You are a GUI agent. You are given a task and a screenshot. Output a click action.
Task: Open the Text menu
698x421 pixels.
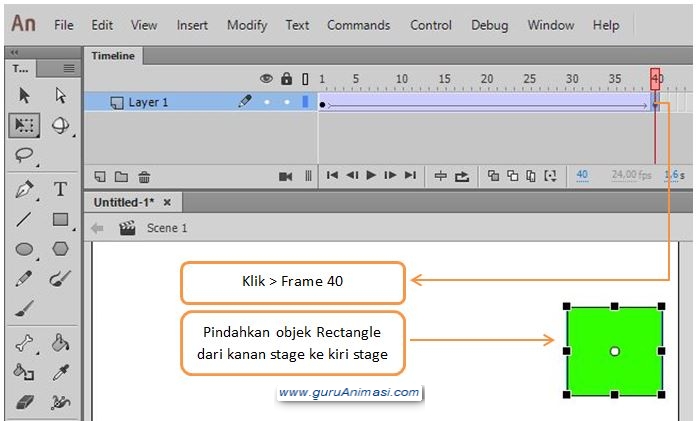[x=297, y=25]
